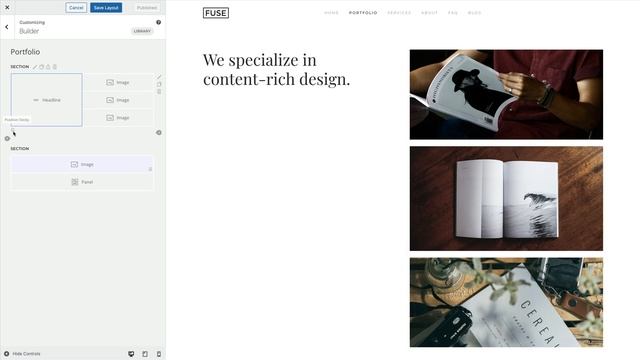Open the Library button

point(142,31)
